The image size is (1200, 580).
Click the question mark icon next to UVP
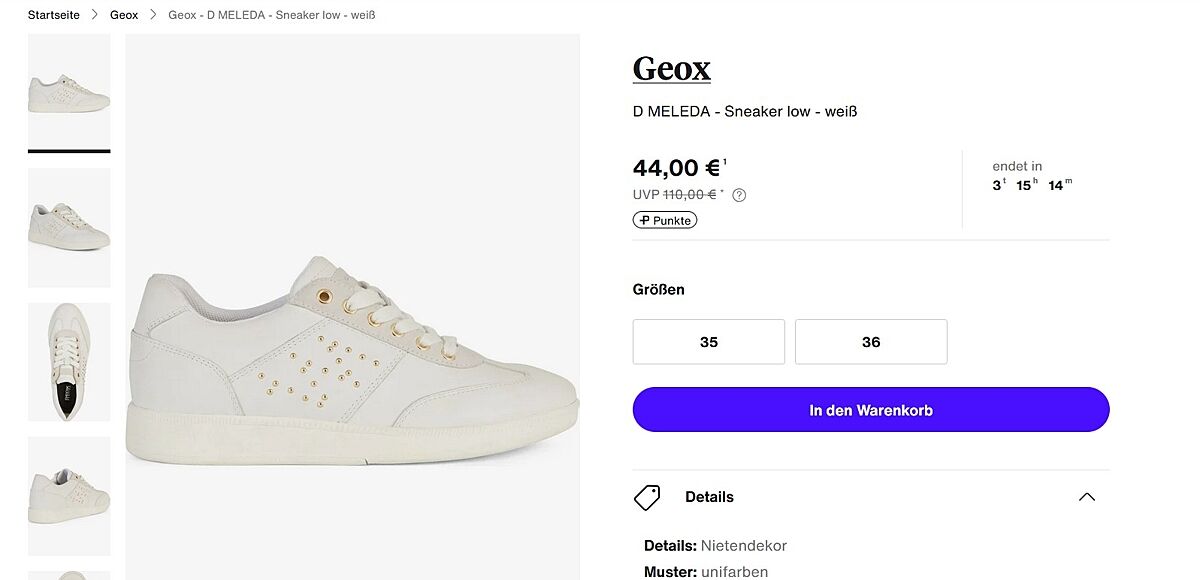739,195
